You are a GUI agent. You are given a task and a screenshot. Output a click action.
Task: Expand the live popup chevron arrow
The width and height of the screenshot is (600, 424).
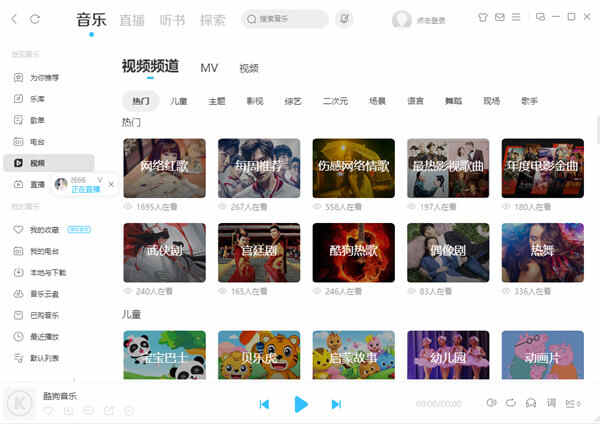(100, 179)
